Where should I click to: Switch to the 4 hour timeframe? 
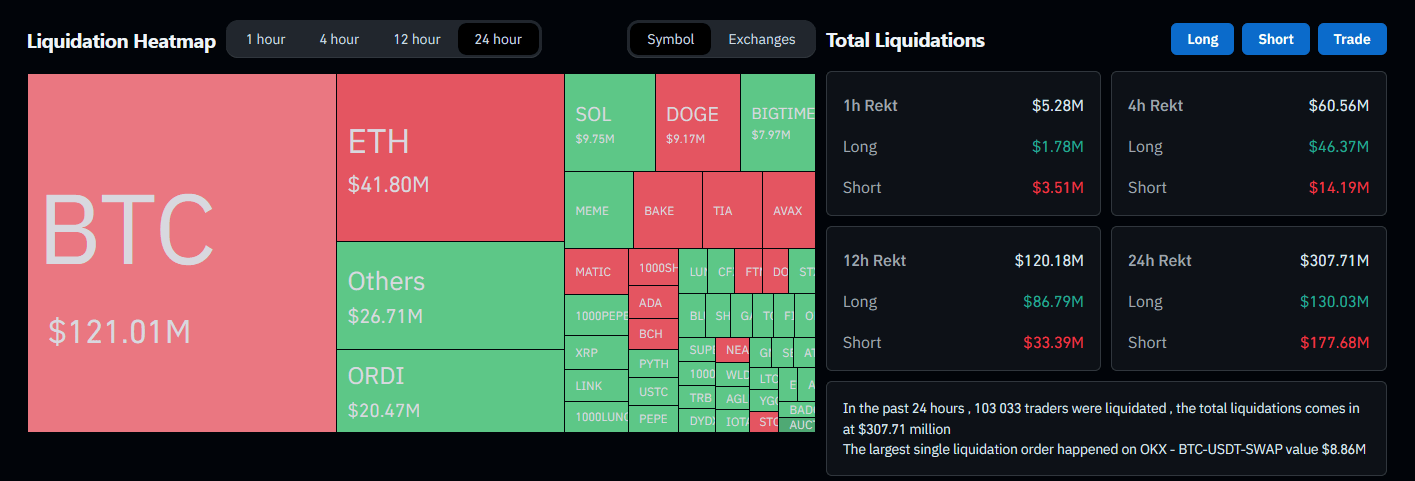click(339, 39)
